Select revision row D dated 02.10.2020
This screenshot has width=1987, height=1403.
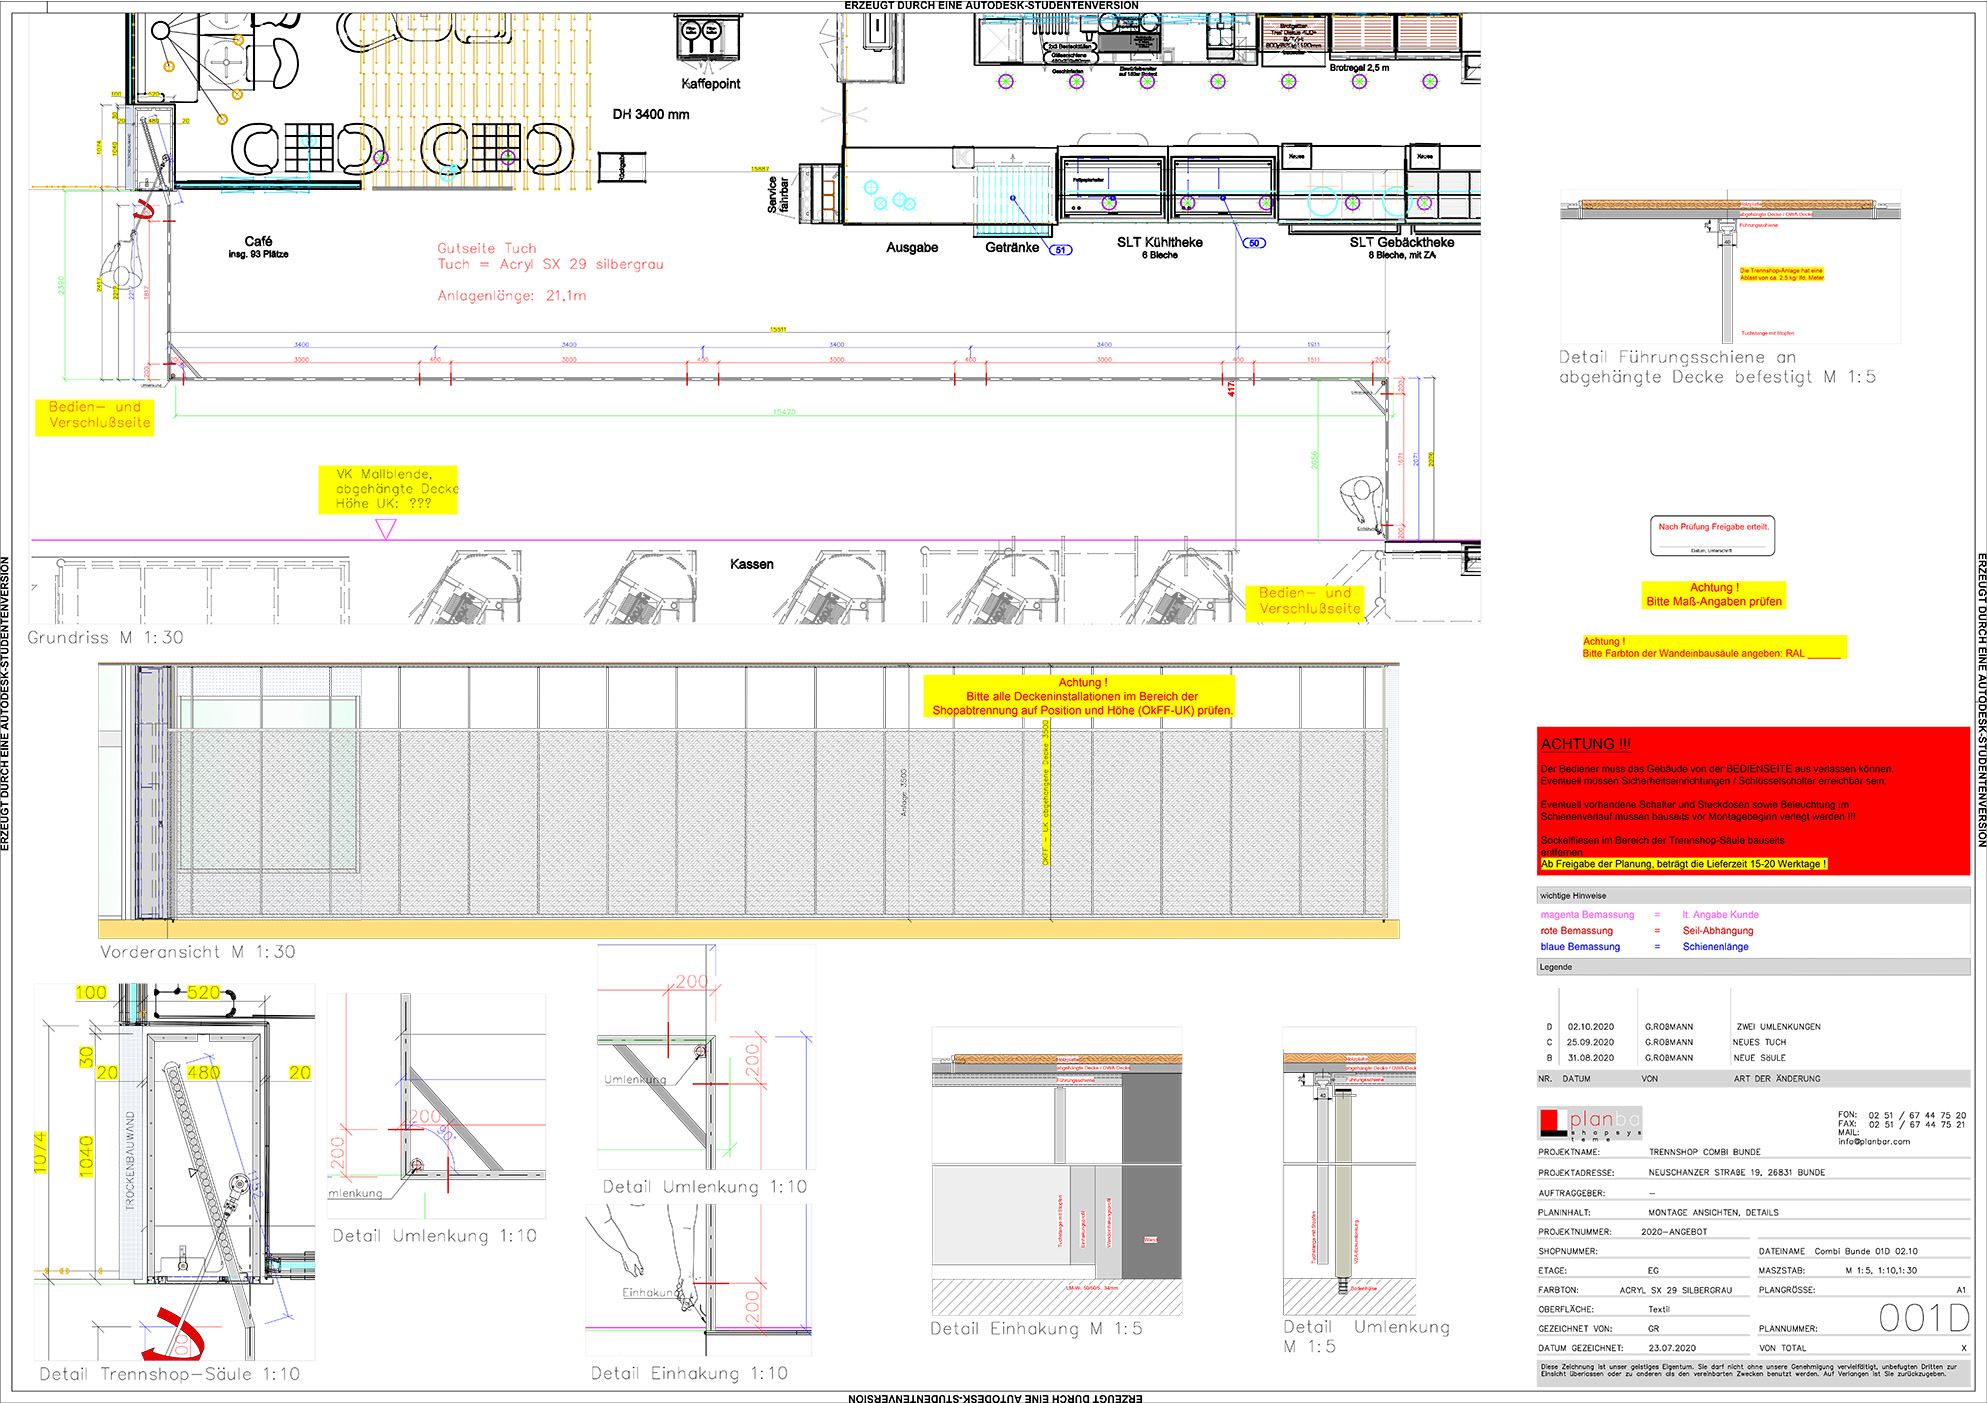pos(1590,1026)
